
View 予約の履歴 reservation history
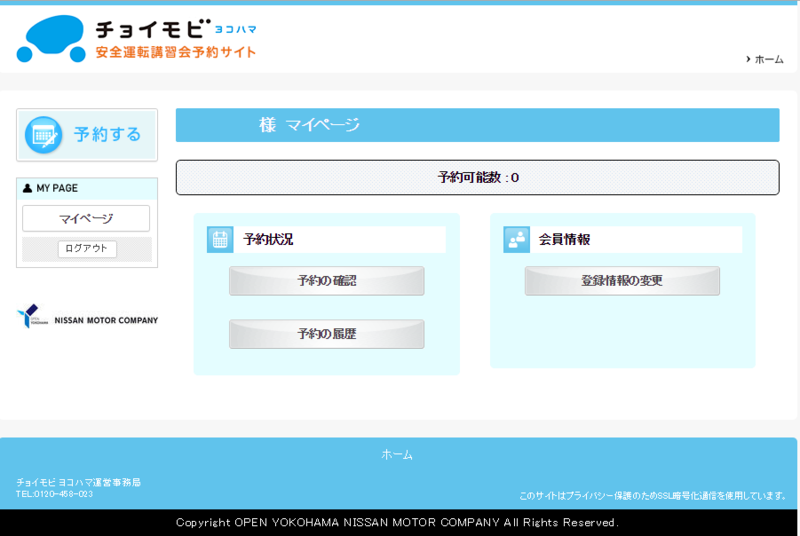[x=327, y=334]
